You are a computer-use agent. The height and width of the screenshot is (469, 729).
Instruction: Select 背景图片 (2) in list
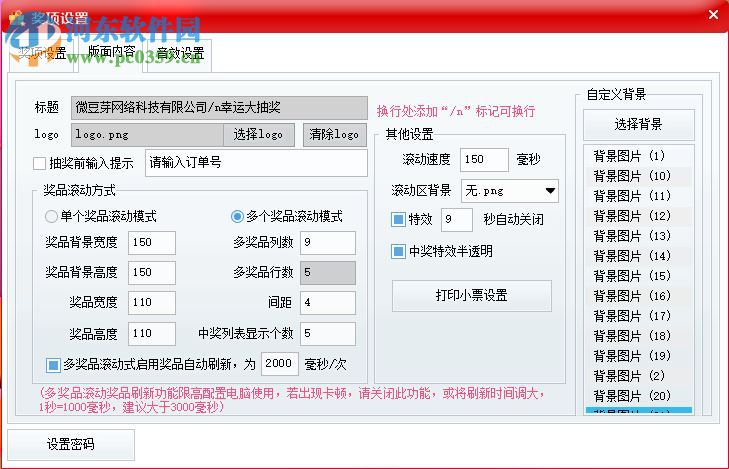pos(639,376)
